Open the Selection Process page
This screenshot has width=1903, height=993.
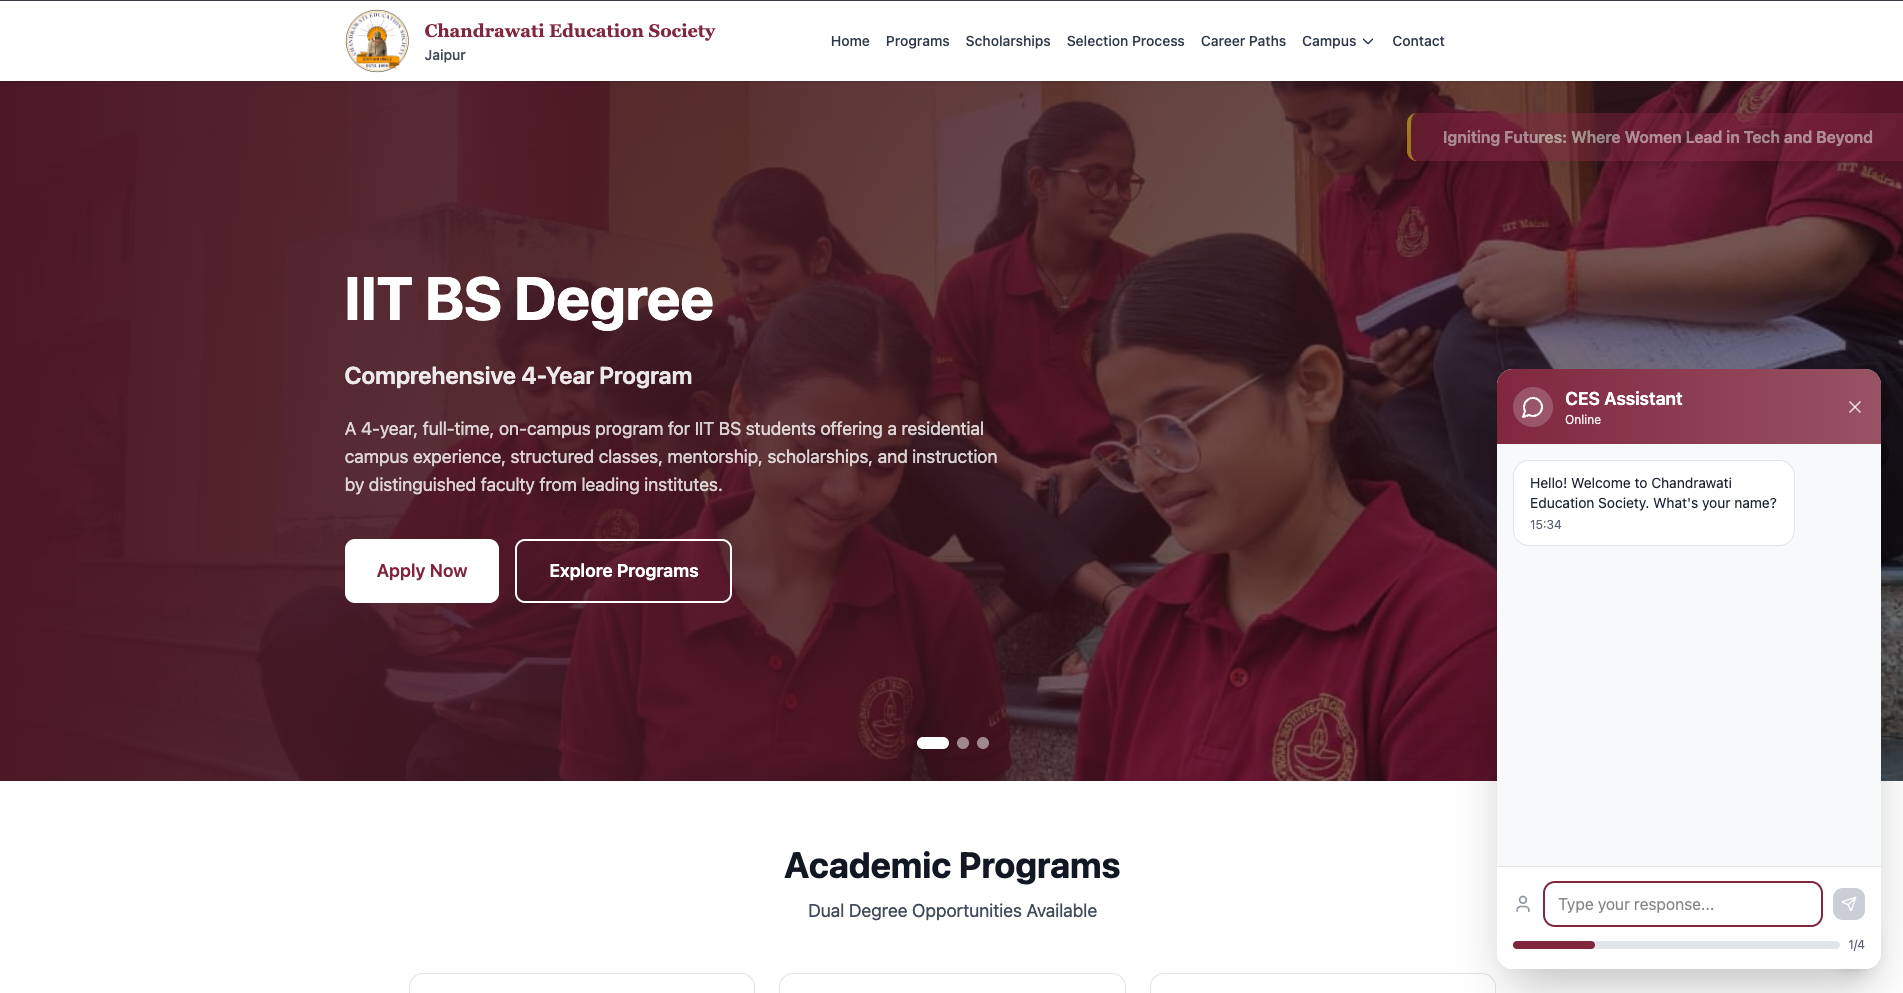1125,41
